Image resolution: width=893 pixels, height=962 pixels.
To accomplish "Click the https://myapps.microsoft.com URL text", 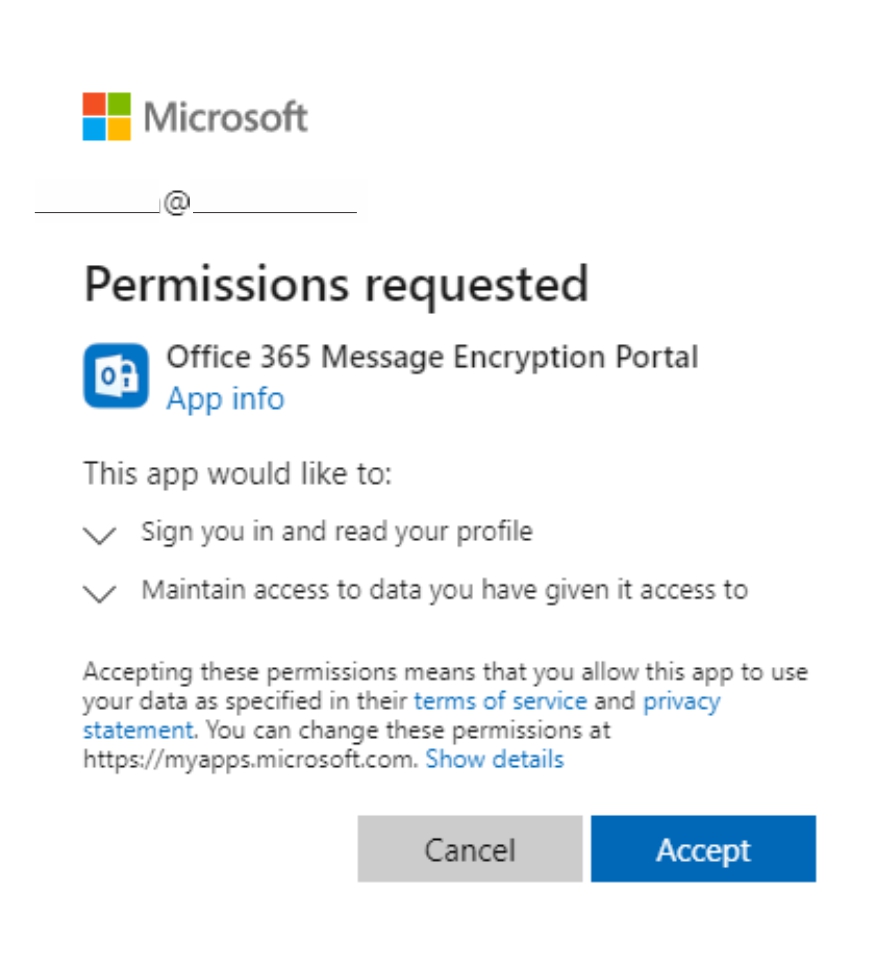I will (x=248, y=760).
